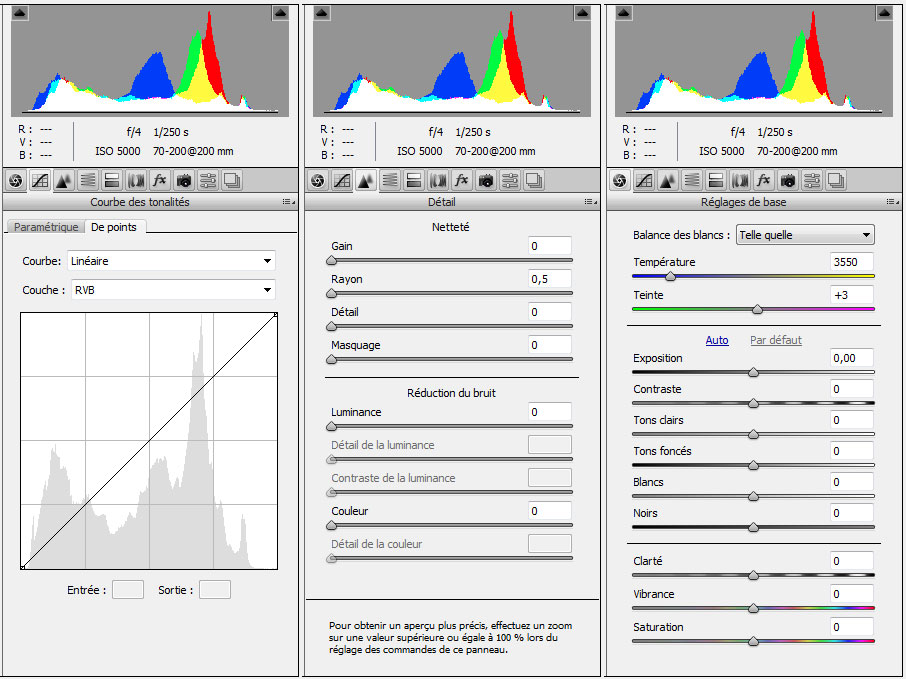906x679 pixels.
Task: Select Detail triangles icon in the Détail panel
Action: point(365,181)
